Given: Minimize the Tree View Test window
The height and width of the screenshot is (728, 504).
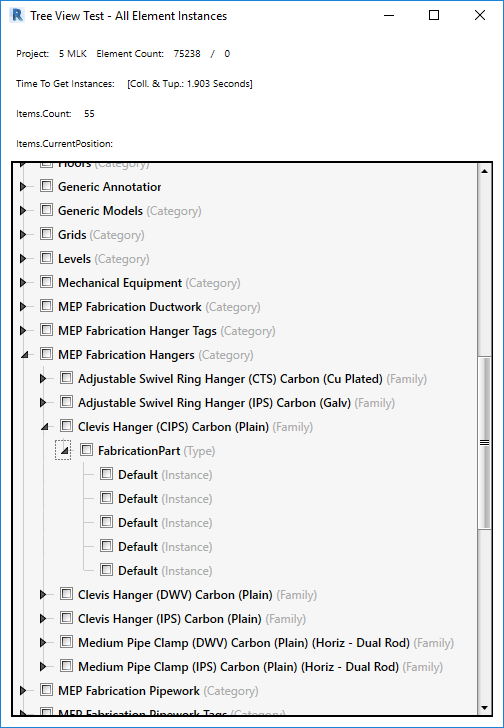Looking at the screenshot, I should tap(389, 15).
